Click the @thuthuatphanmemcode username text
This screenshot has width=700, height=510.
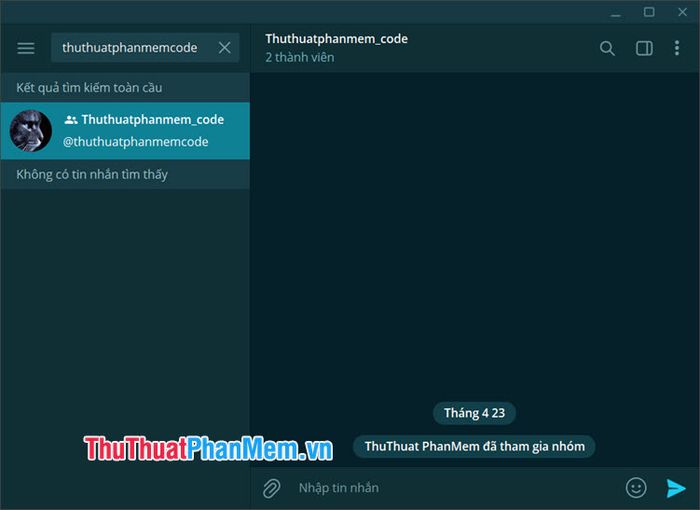pyautogui.click(x=135, y=142)
